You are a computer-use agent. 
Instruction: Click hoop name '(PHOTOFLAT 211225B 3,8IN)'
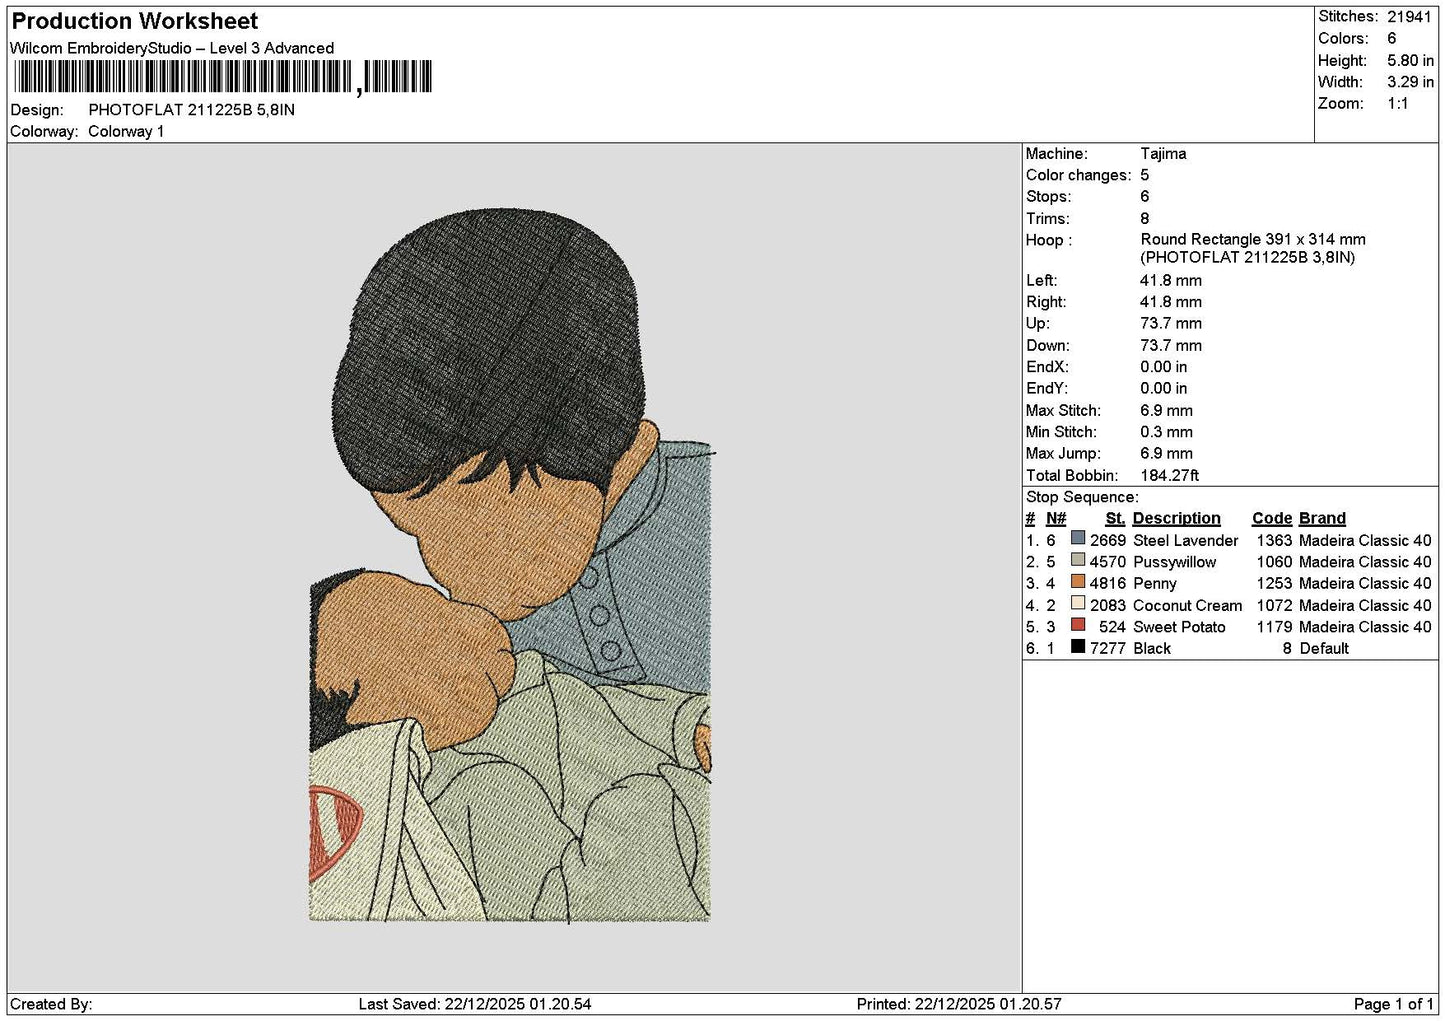(1248, 258)
